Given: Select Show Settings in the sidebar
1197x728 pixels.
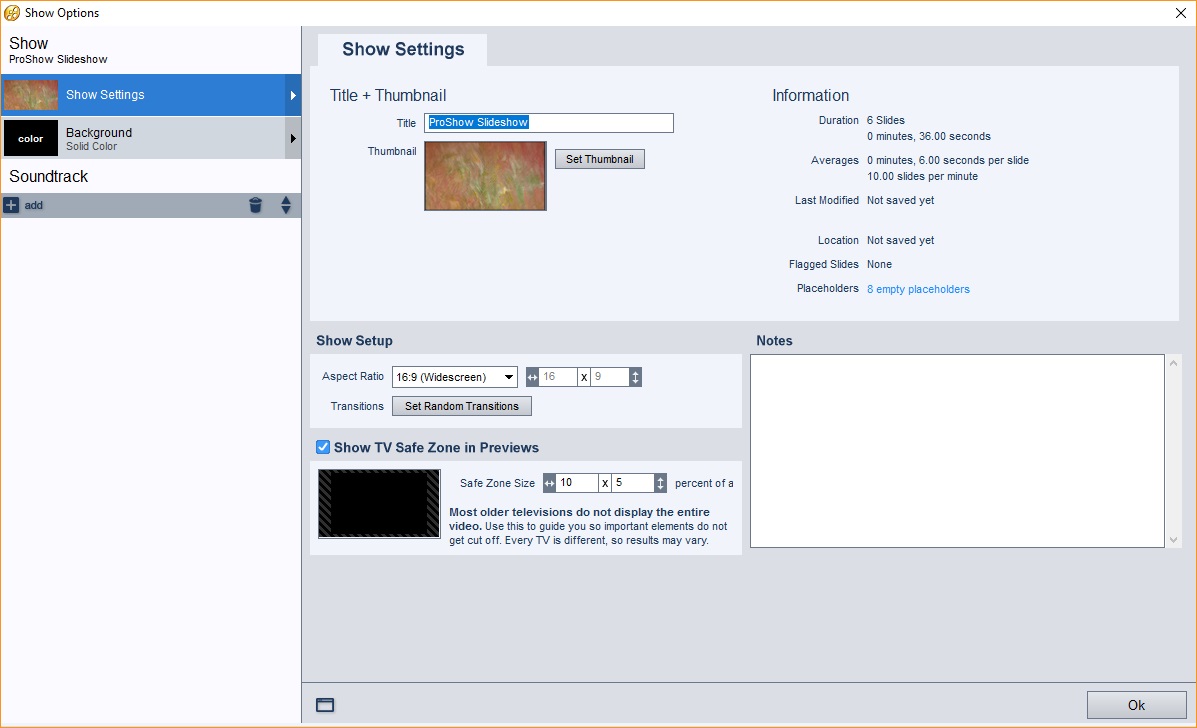Looking at the screenshot, I should pyautogui.click(x=150, y=95).
